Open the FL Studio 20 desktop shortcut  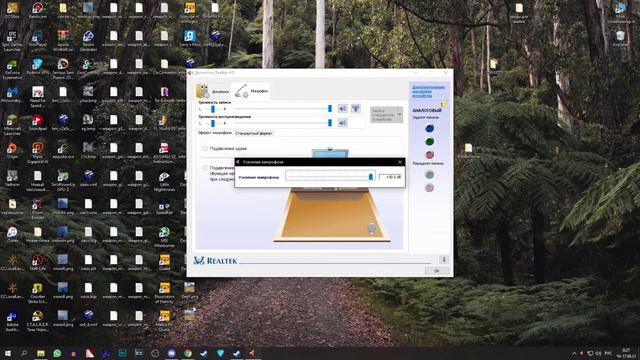pos(164,122)
